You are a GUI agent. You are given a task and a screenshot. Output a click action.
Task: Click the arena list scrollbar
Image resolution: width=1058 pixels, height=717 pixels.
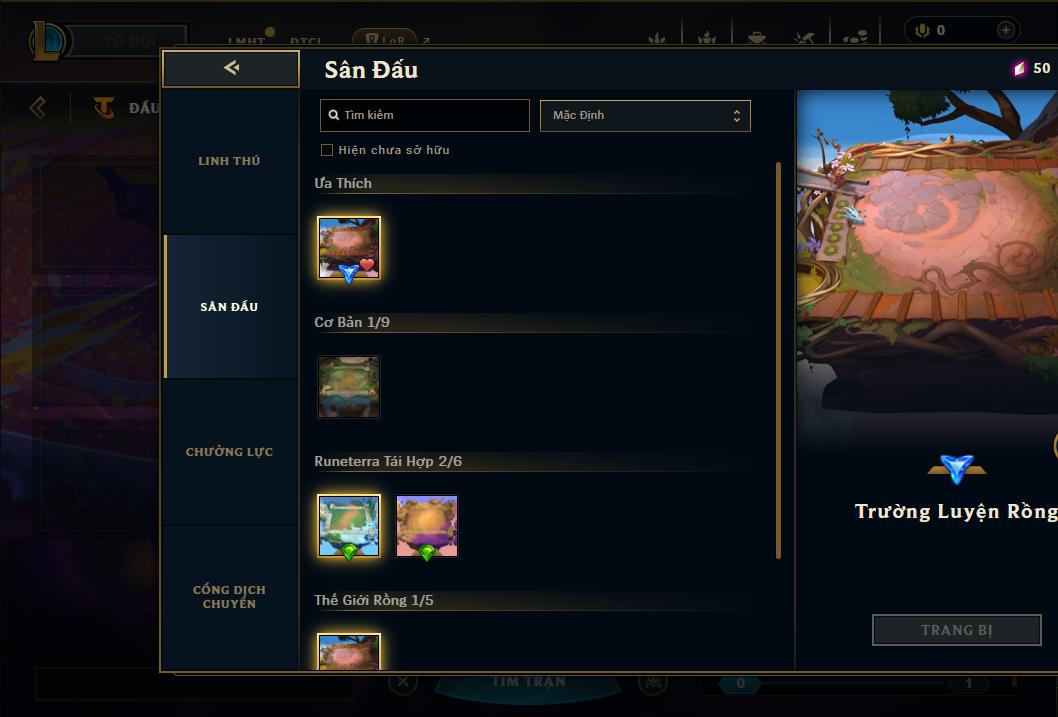(x=778, y=360)
